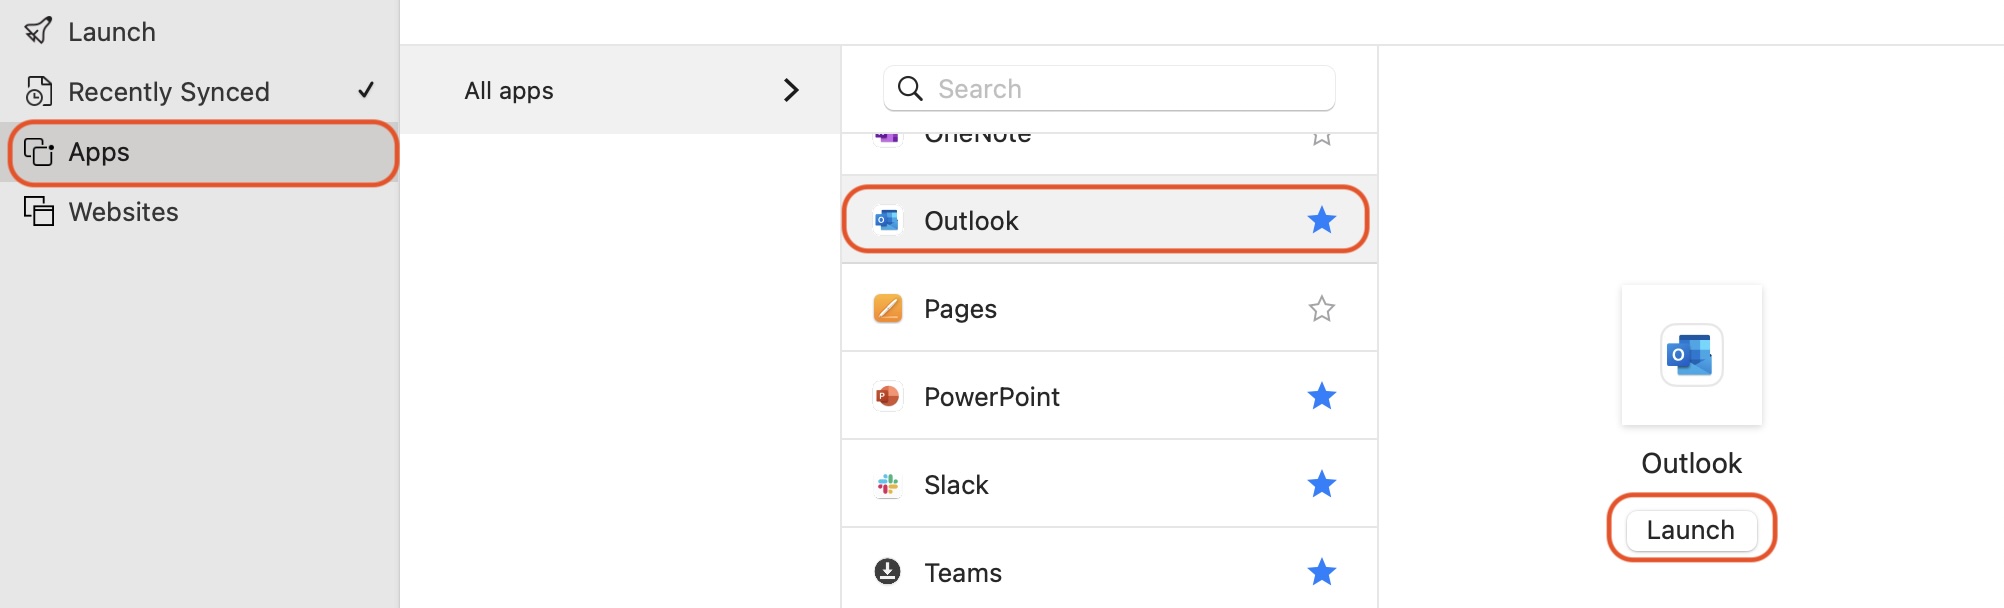Select the Slack row text
The width and height of the screenshot is (2004, 608).
click(956, 485)
